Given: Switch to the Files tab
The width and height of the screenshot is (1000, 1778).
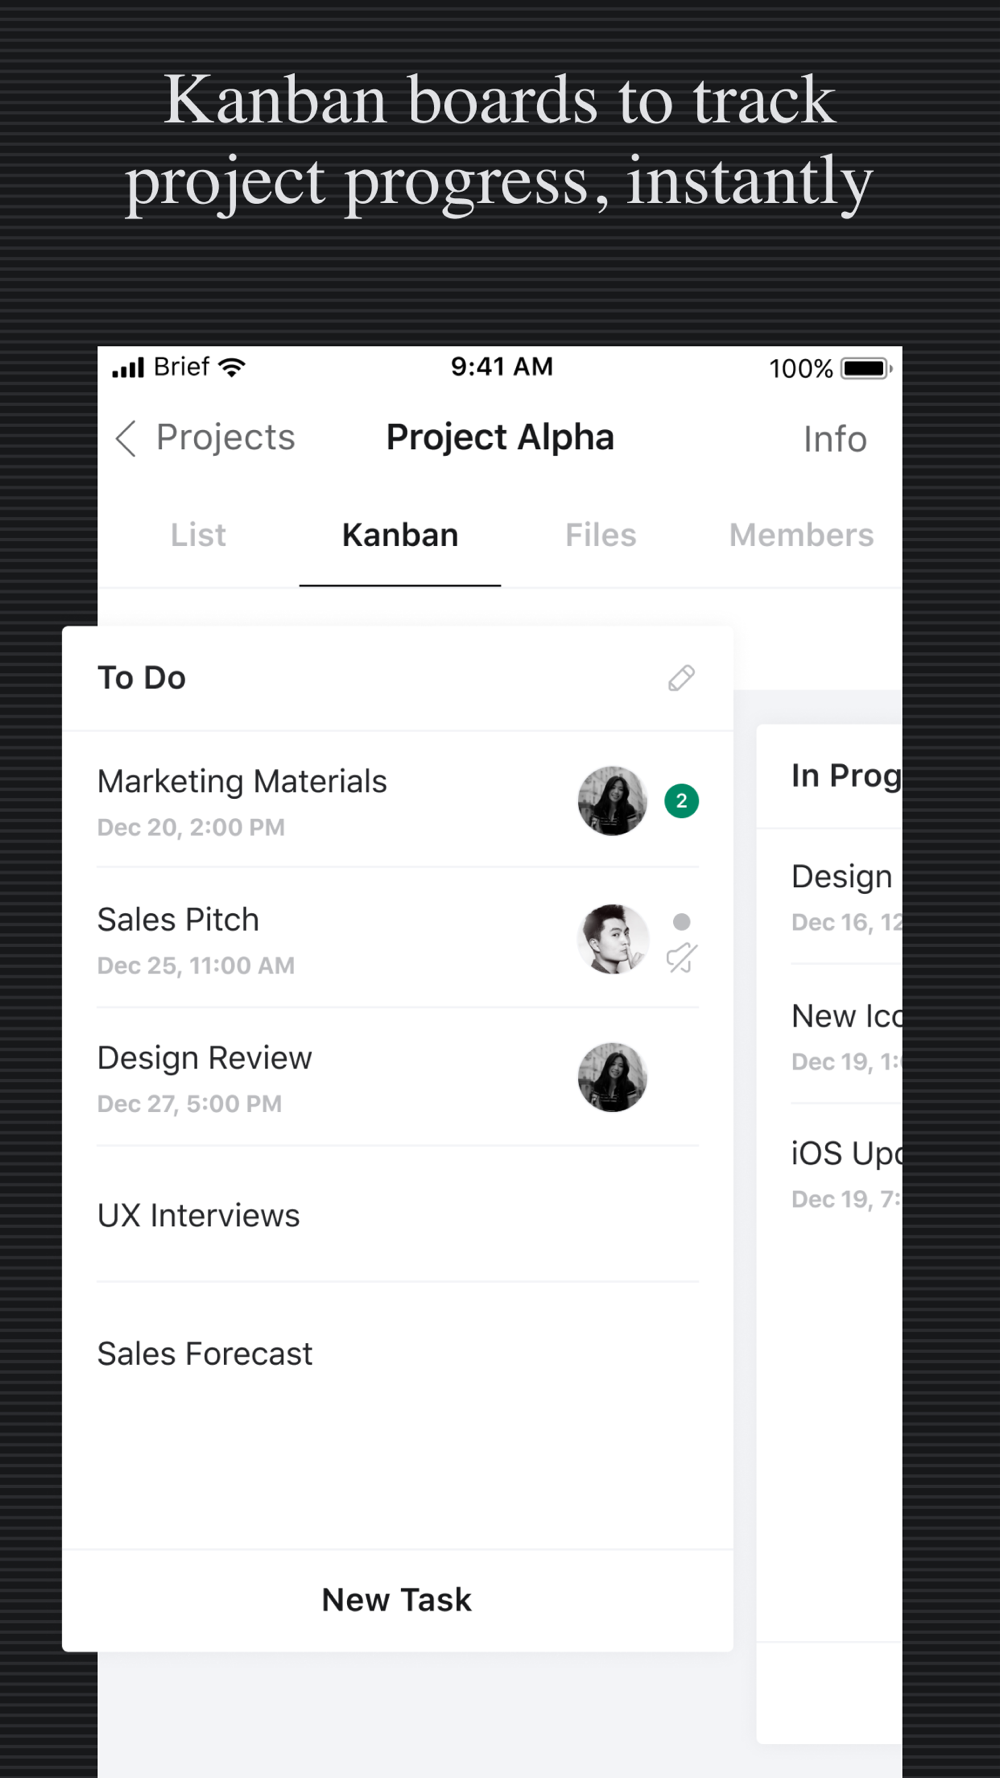Looking at the screenshot, I should (600, 535).
